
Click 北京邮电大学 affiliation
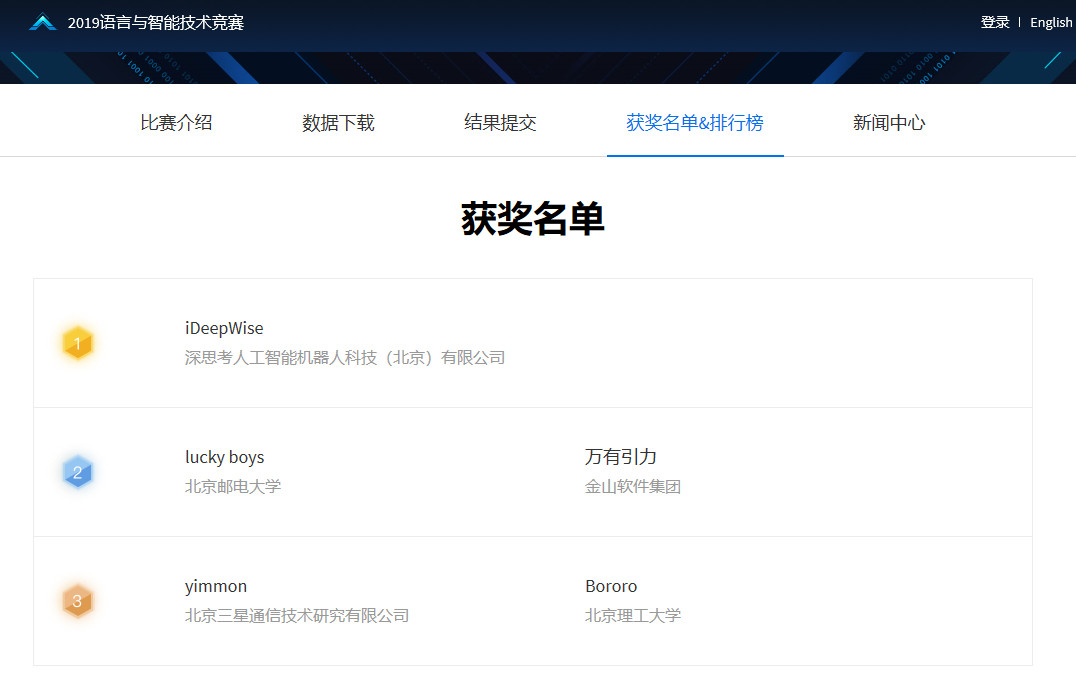233,486
